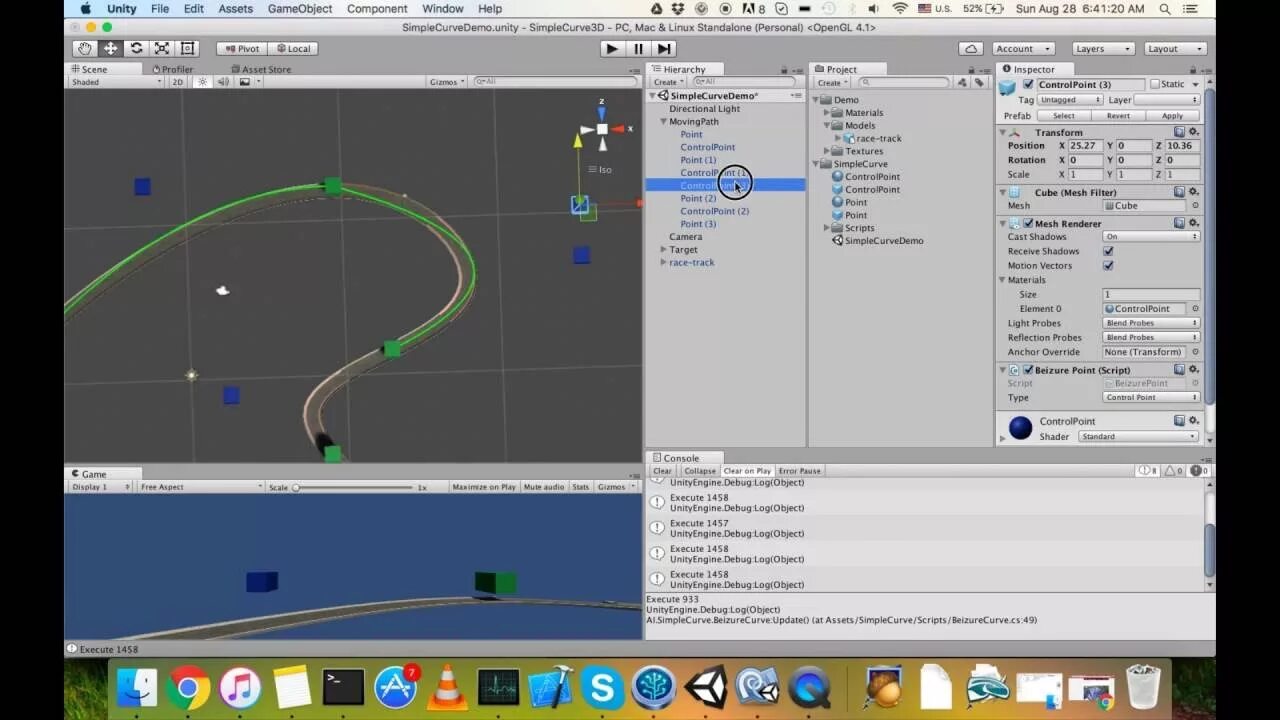Open the Transform component gear menu

coord(1193,132)
